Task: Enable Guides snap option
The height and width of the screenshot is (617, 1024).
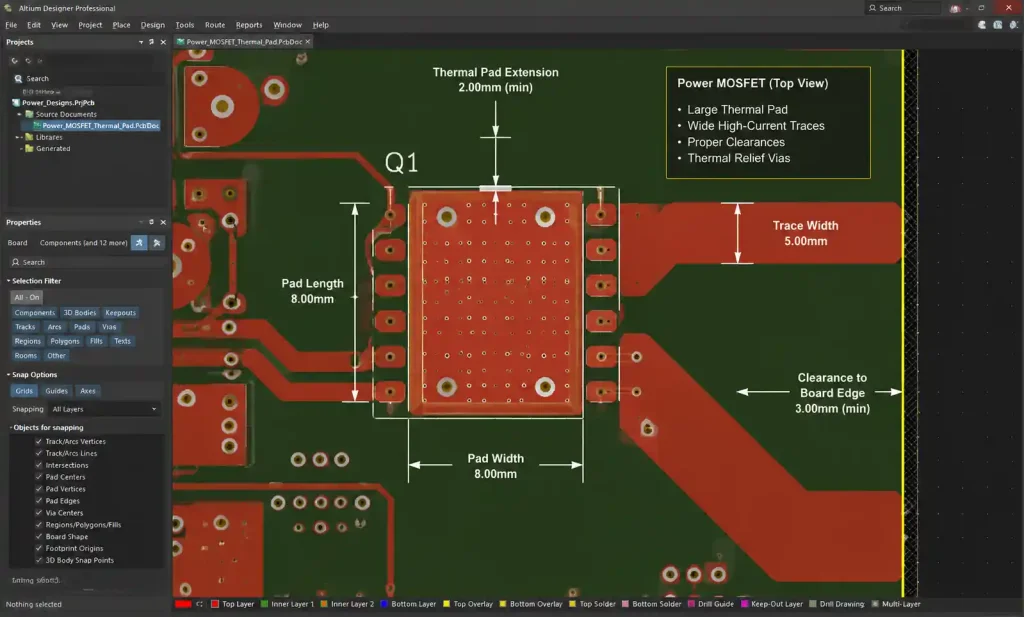Action: click(x=56, y=391)
